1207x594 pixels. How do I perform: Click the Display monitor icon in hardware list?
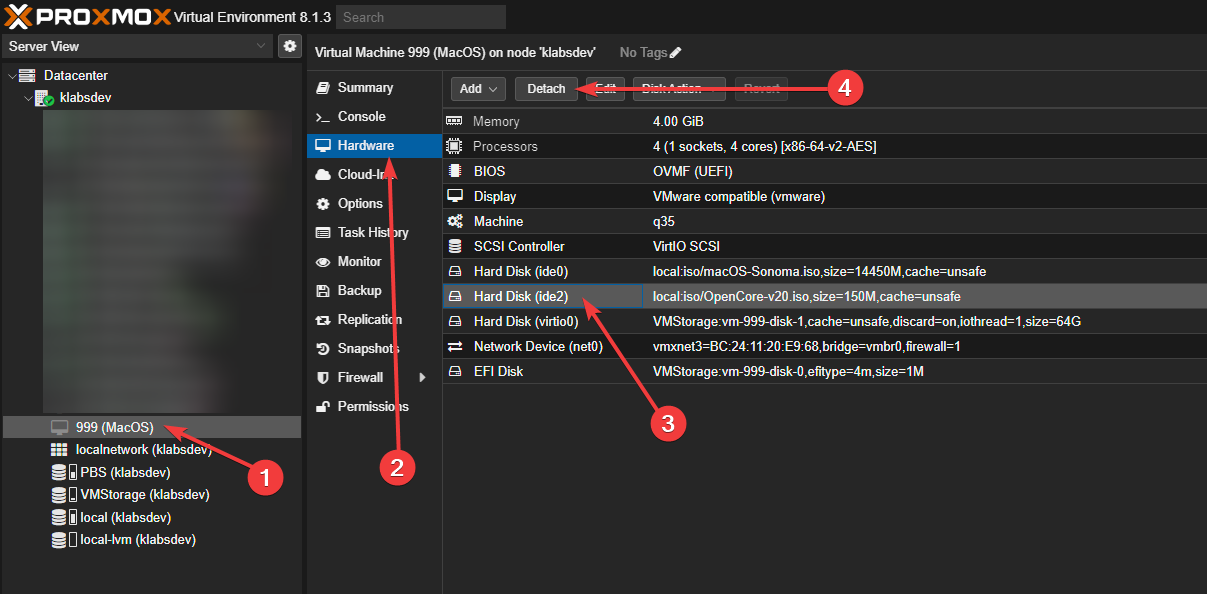[x=456, y=196]
